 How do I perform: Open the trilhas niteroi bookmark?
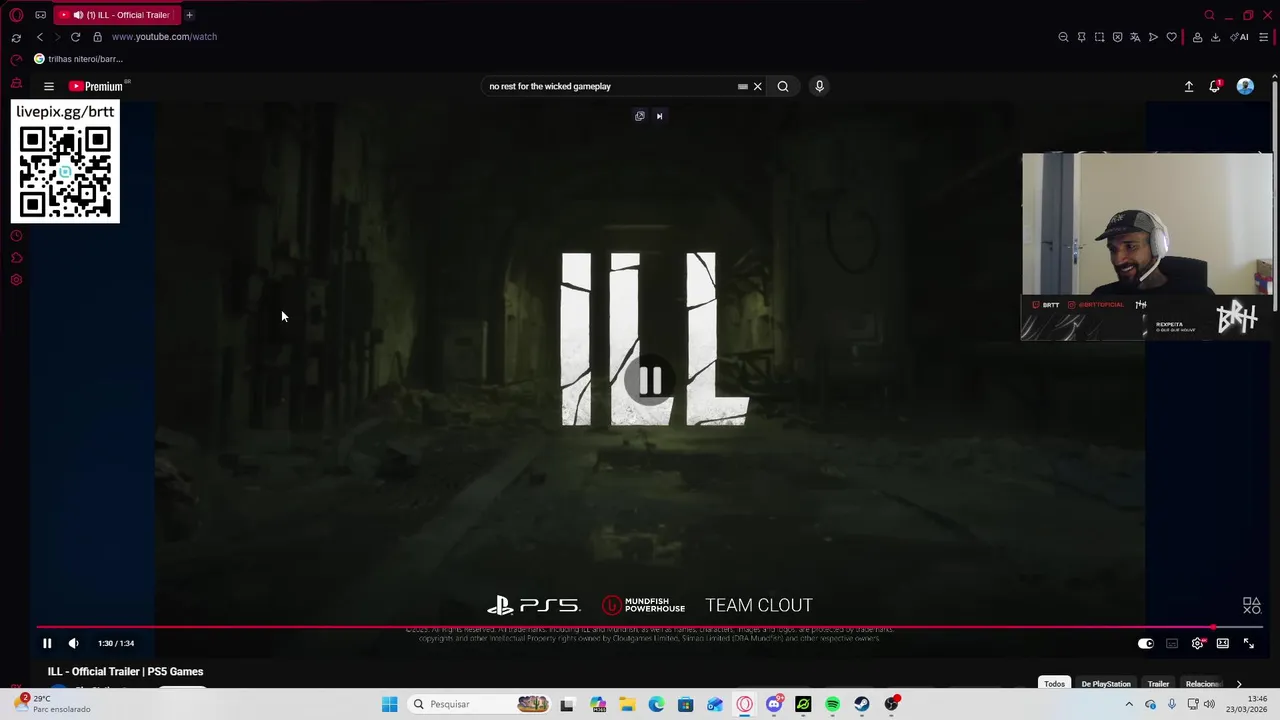[x=78, y=59]
